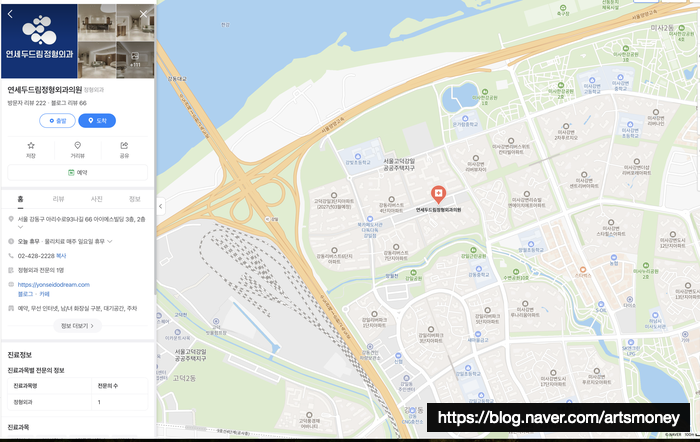The image size is (700, 442).
Task: Set place as 출발 starting point
Action: [58, 121]
